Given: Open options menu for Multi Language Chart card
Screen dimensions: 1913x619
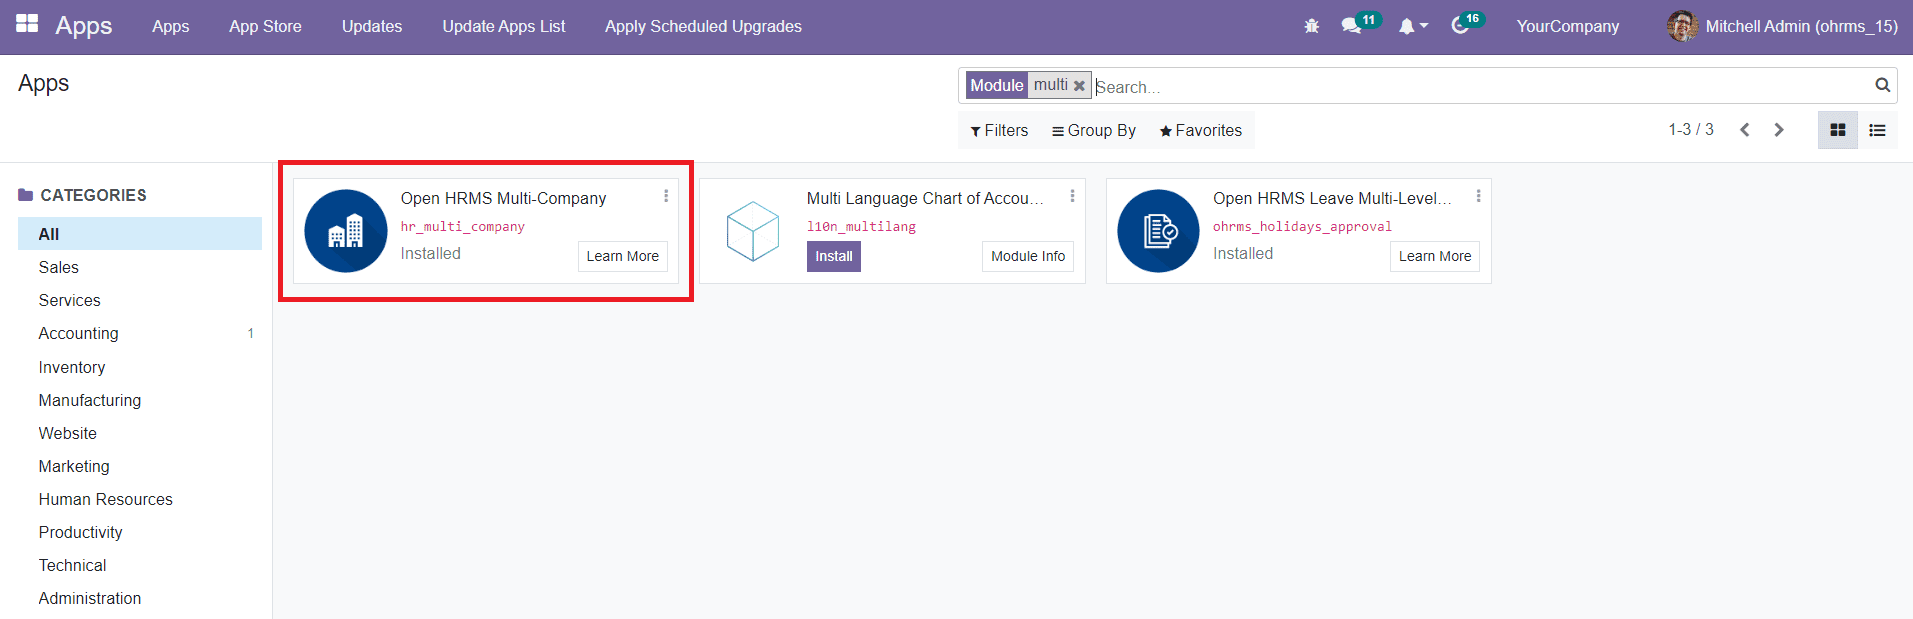Looking at the screenshot, I should click(1072, 196).
